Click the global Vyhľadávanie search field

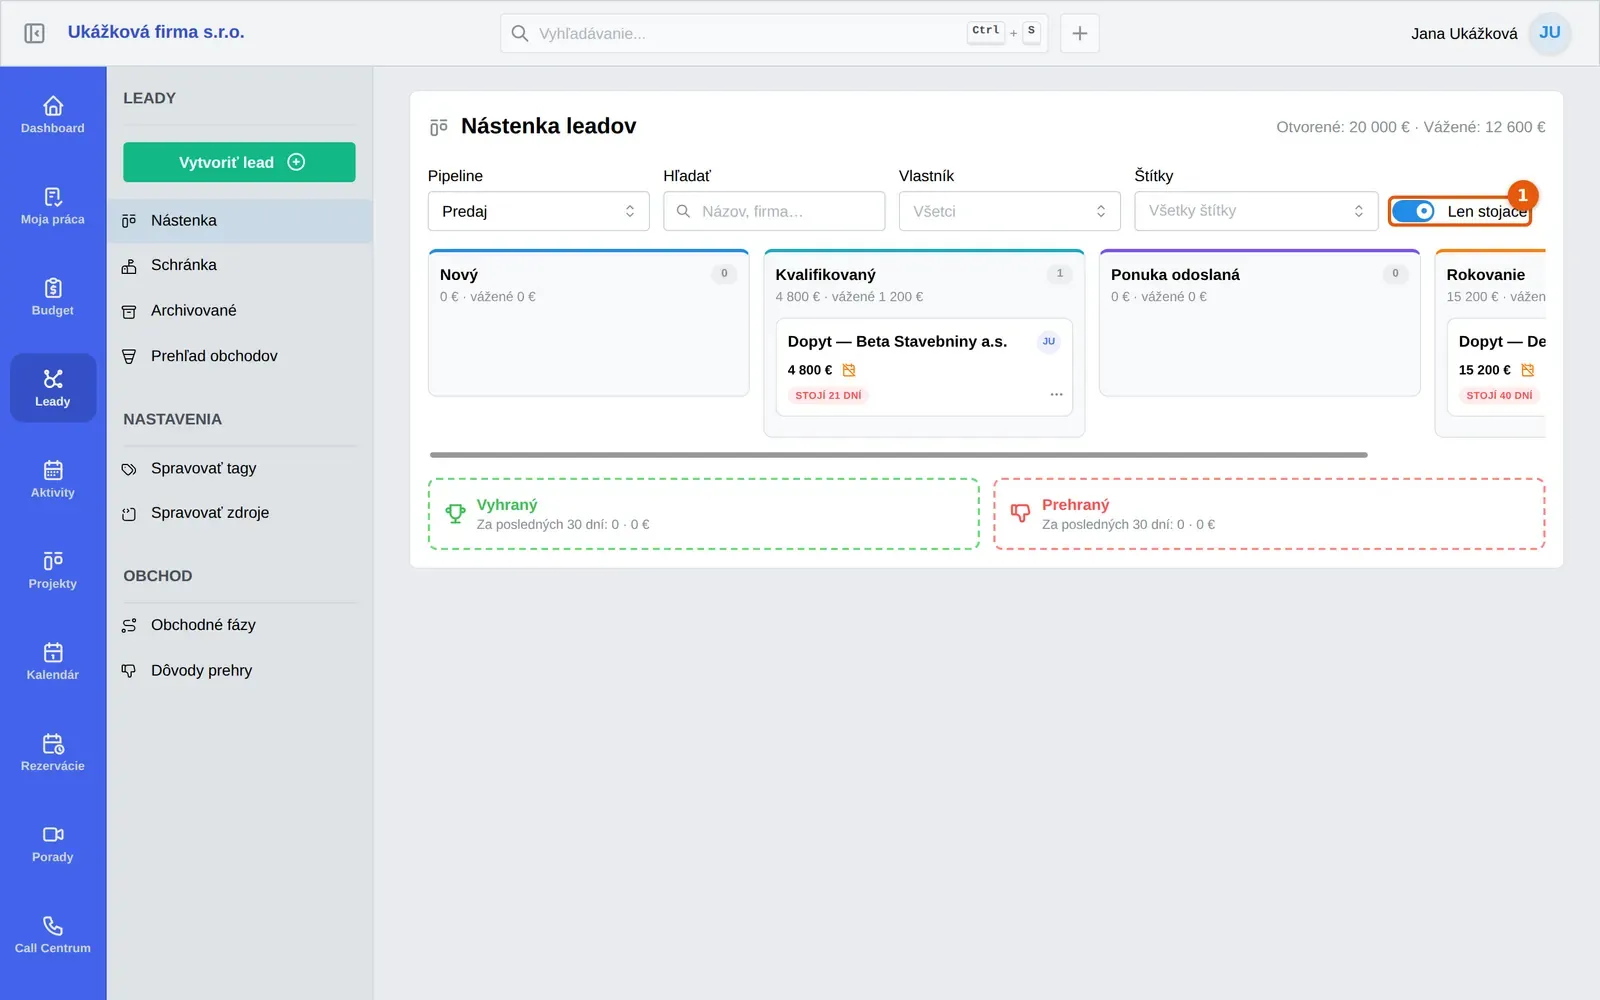click(x=774, y=33)
